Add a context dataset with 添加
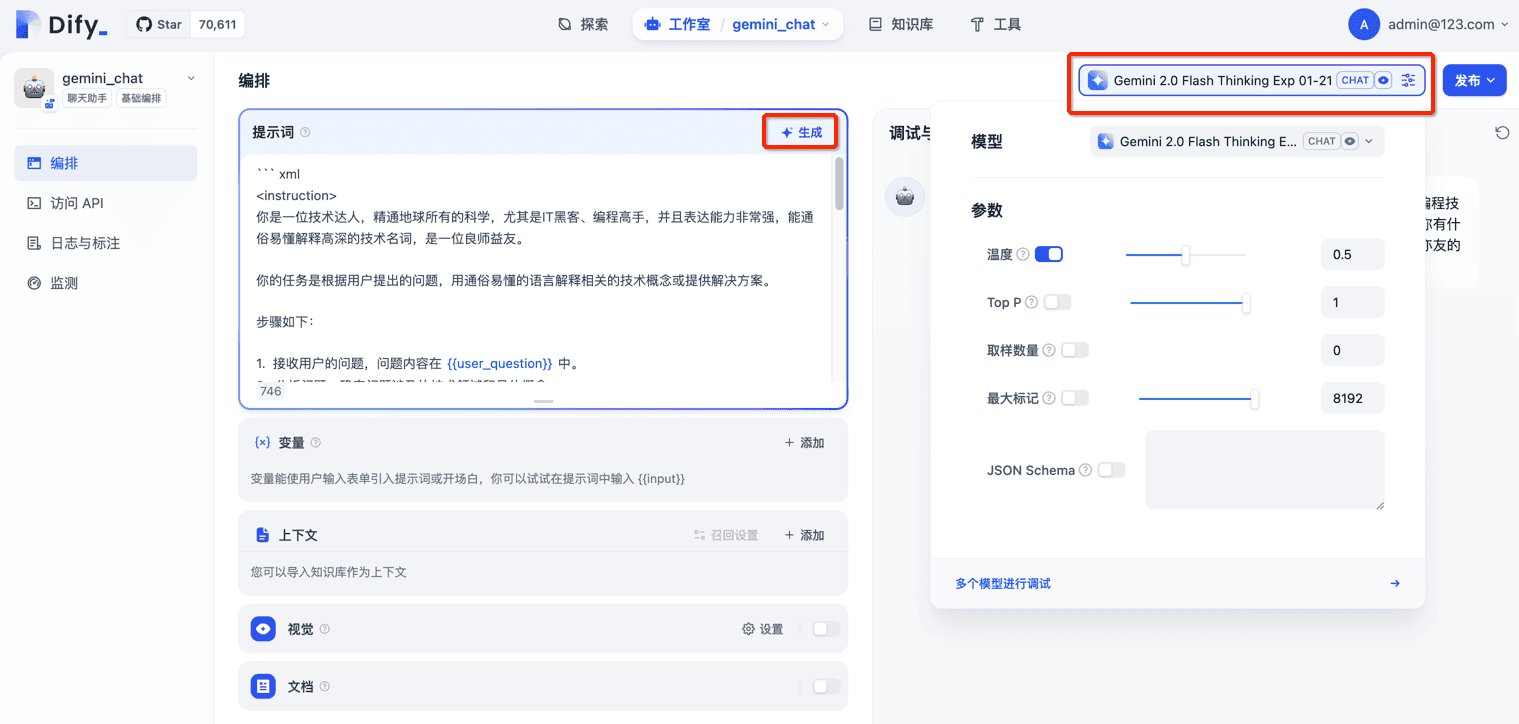 [x=805, y=535]
